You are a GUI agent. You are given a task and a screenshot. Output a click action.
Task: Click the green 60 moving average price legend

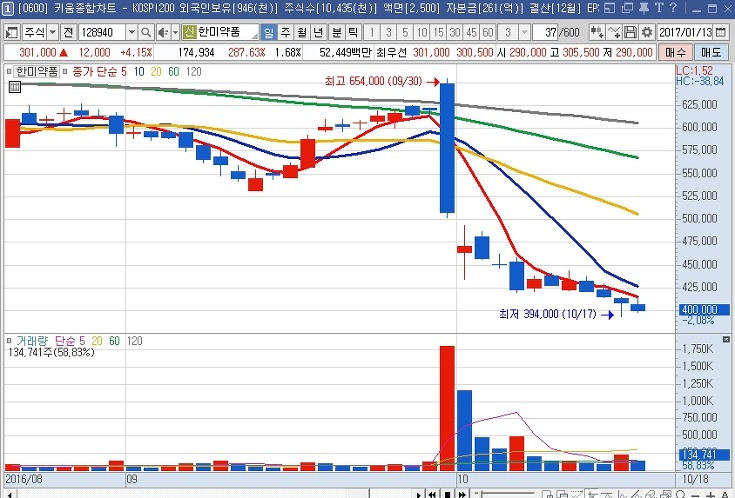(x=174, y=72)
